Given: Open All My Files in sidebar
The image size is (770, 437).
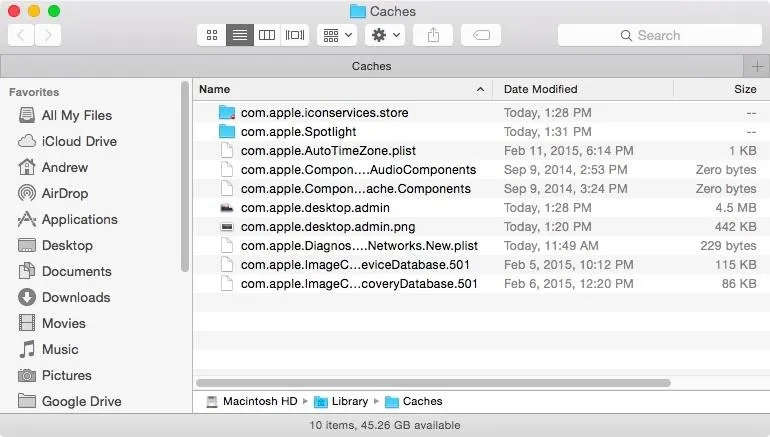Looking at the screenshot, I should [65, 115].
